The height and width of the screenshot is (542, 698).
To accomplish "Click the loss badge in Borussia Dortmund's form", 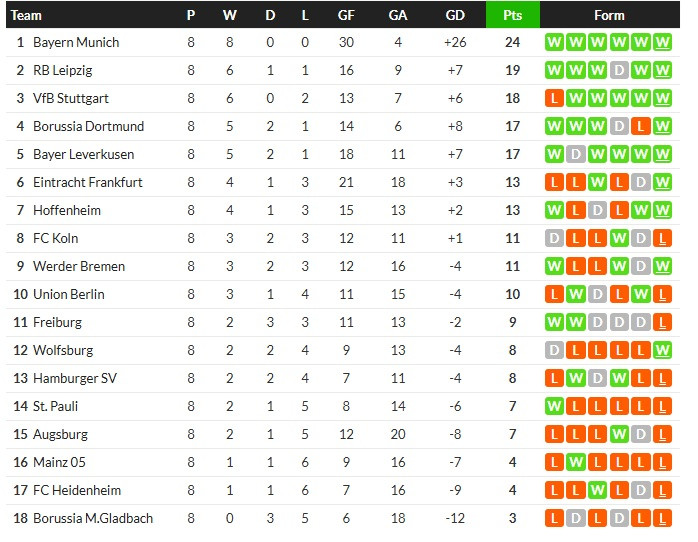I will click(642, 127).
